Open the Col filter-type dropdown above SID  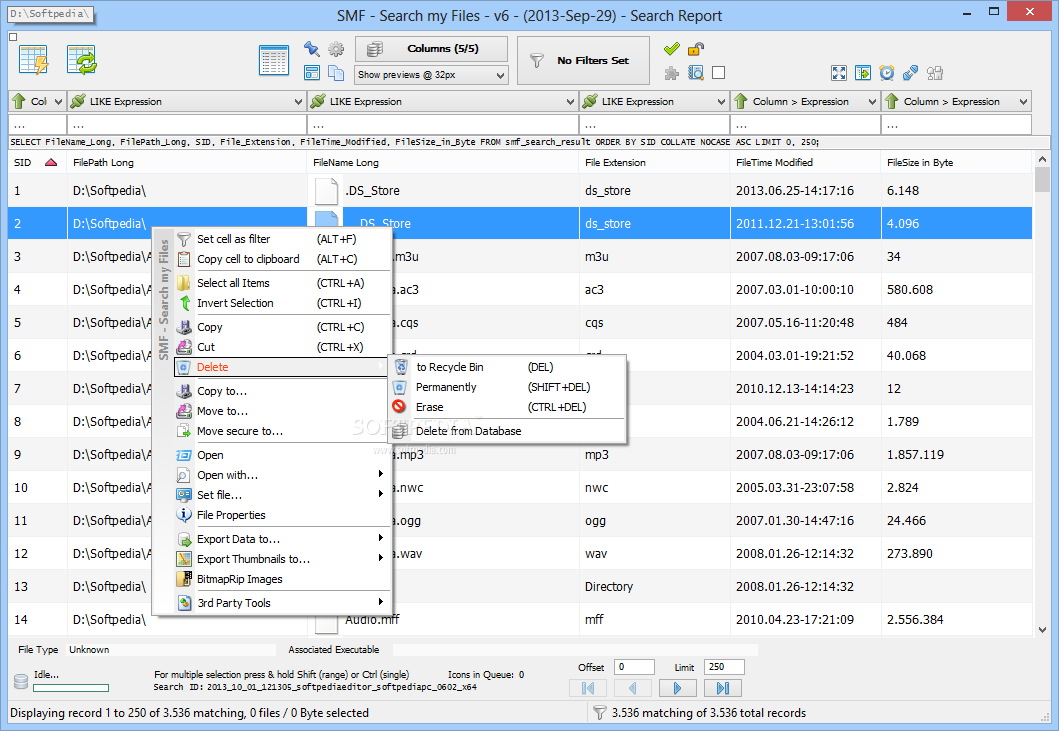[x=37, y=101]
